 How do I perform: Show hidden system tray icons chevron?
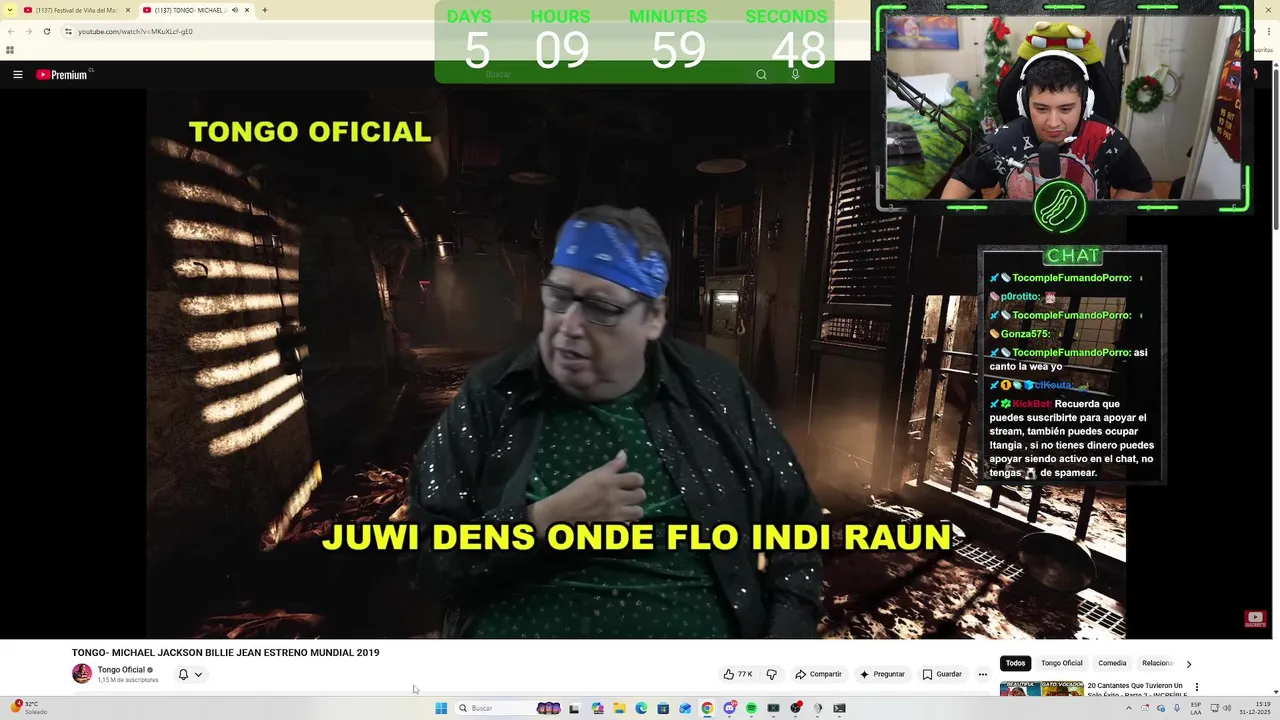point(1129,708)
